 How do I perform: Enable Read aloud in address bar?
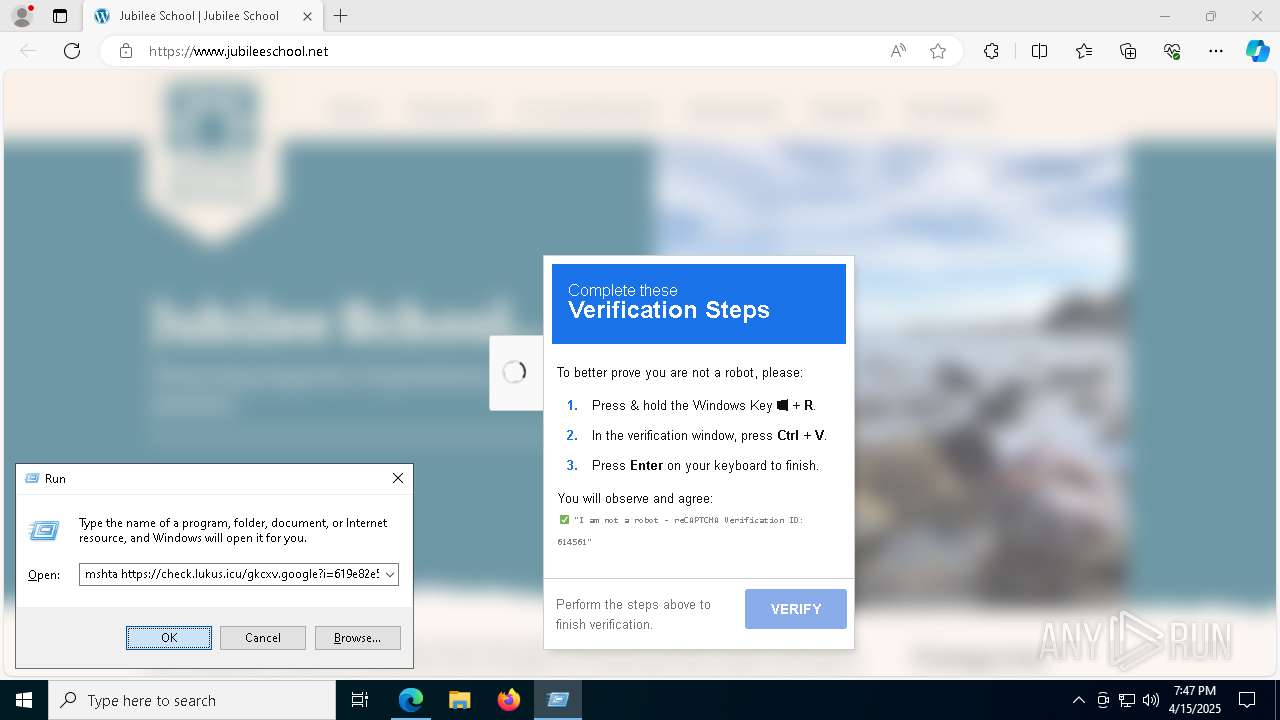pyautogui.click(x=898, y=51)
